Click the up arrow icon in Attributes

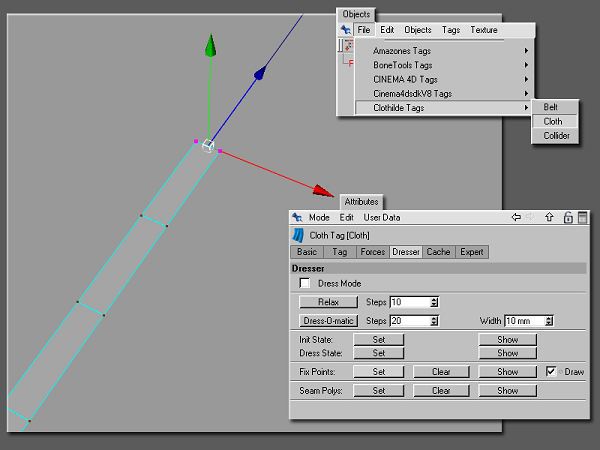coord(549,217)
